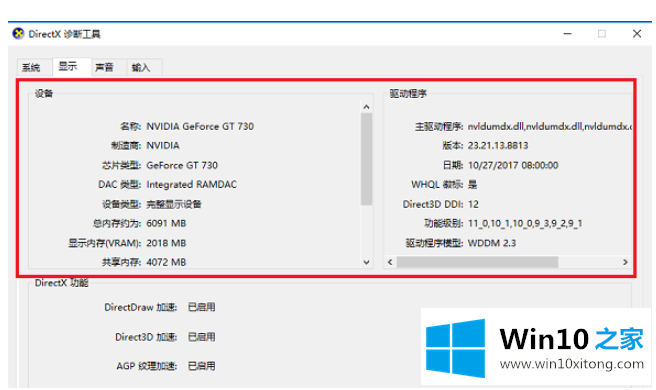This screenshot has height=390, width=656.
Task: Click the DirectDraw 加速 已启用 status
Action: [202, 307]
